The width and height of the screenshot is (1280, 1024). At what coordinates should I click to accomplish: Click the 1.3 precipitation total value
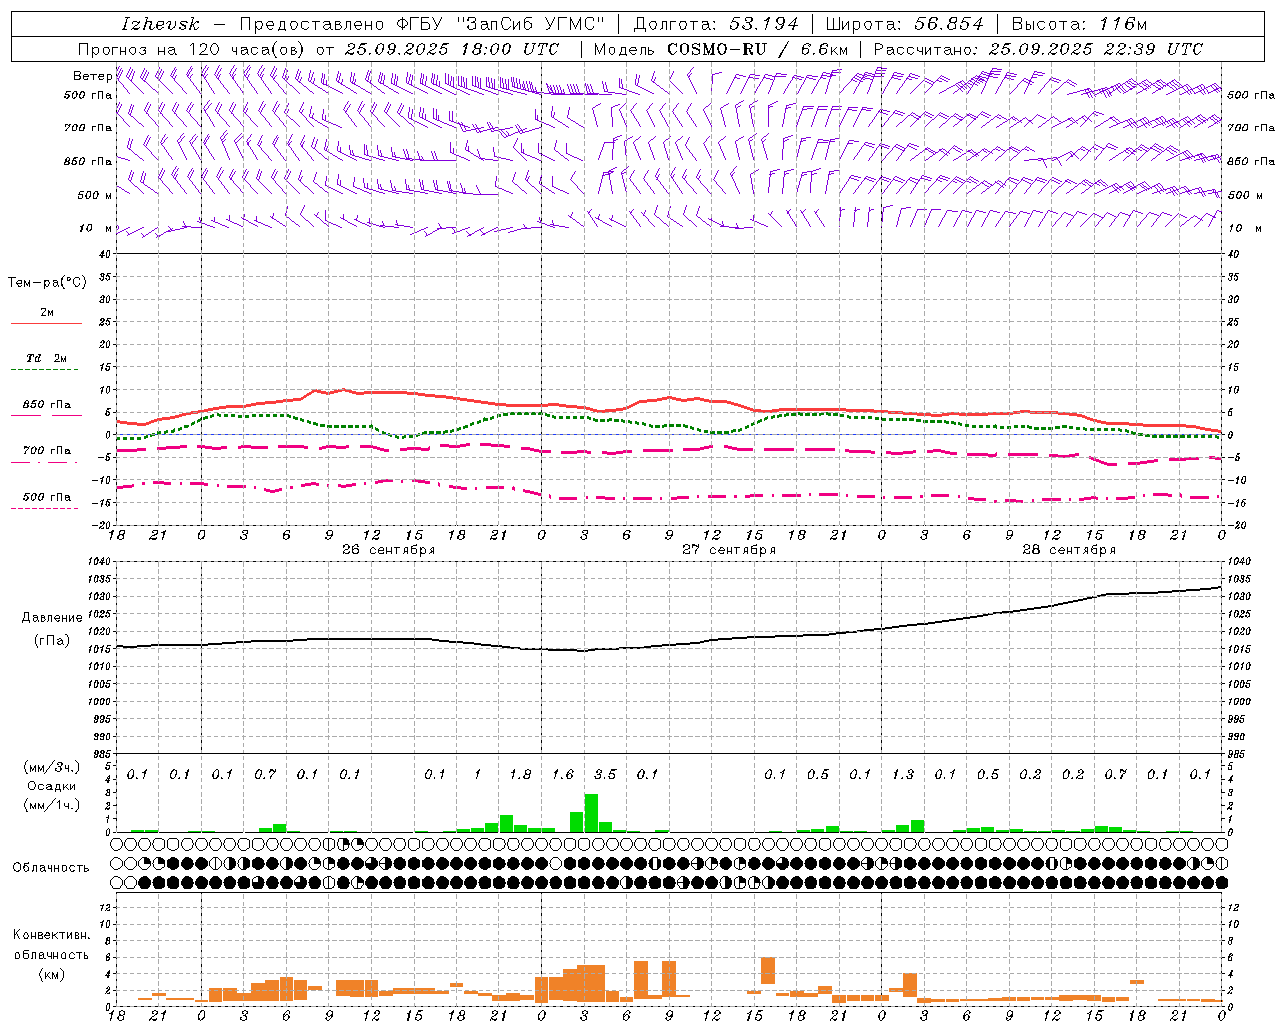click(x=903, y=774)
